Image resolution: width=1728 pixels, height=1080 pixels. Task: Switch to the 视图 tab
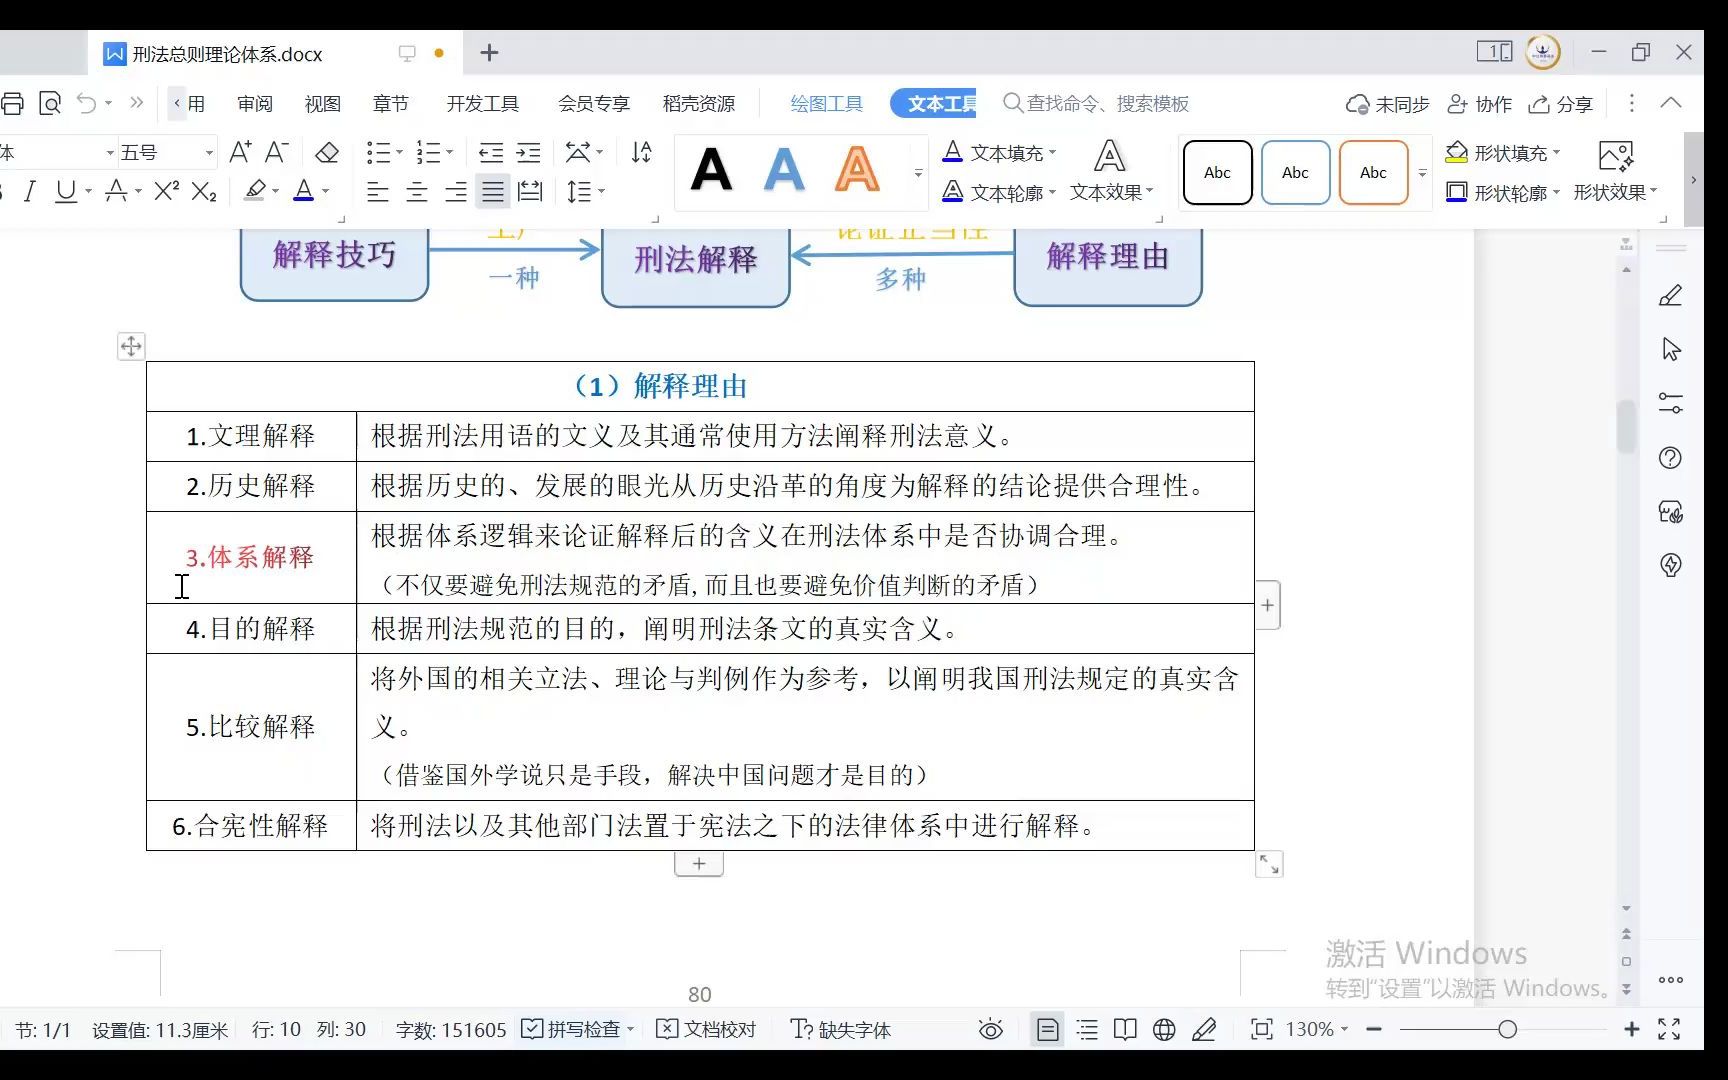(323, 104)
